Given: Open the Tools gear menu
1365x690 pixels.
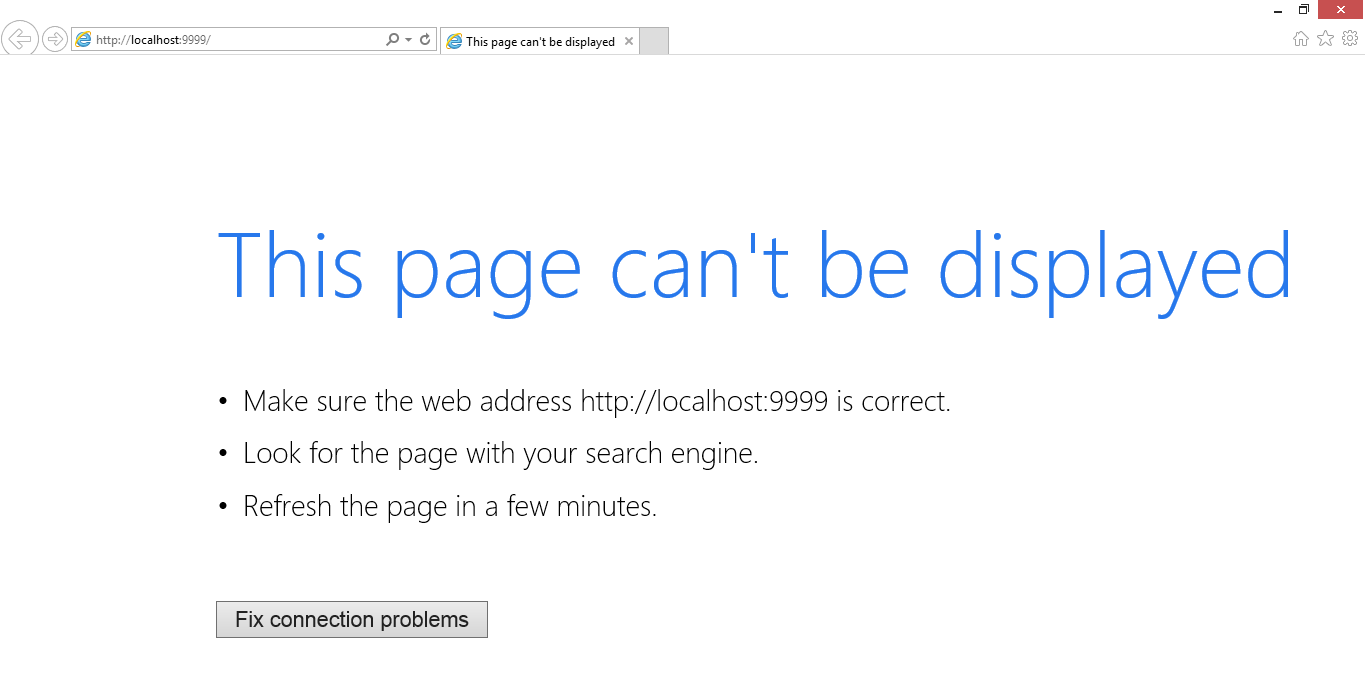Looking at the screenshot, I should pos(1350,39).
